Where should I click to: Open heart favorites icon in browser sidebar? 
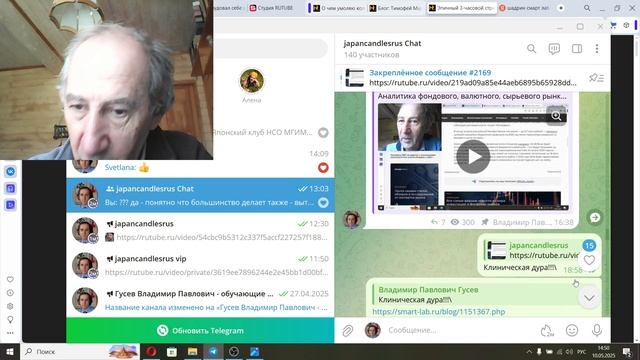[x=10, y=280]
